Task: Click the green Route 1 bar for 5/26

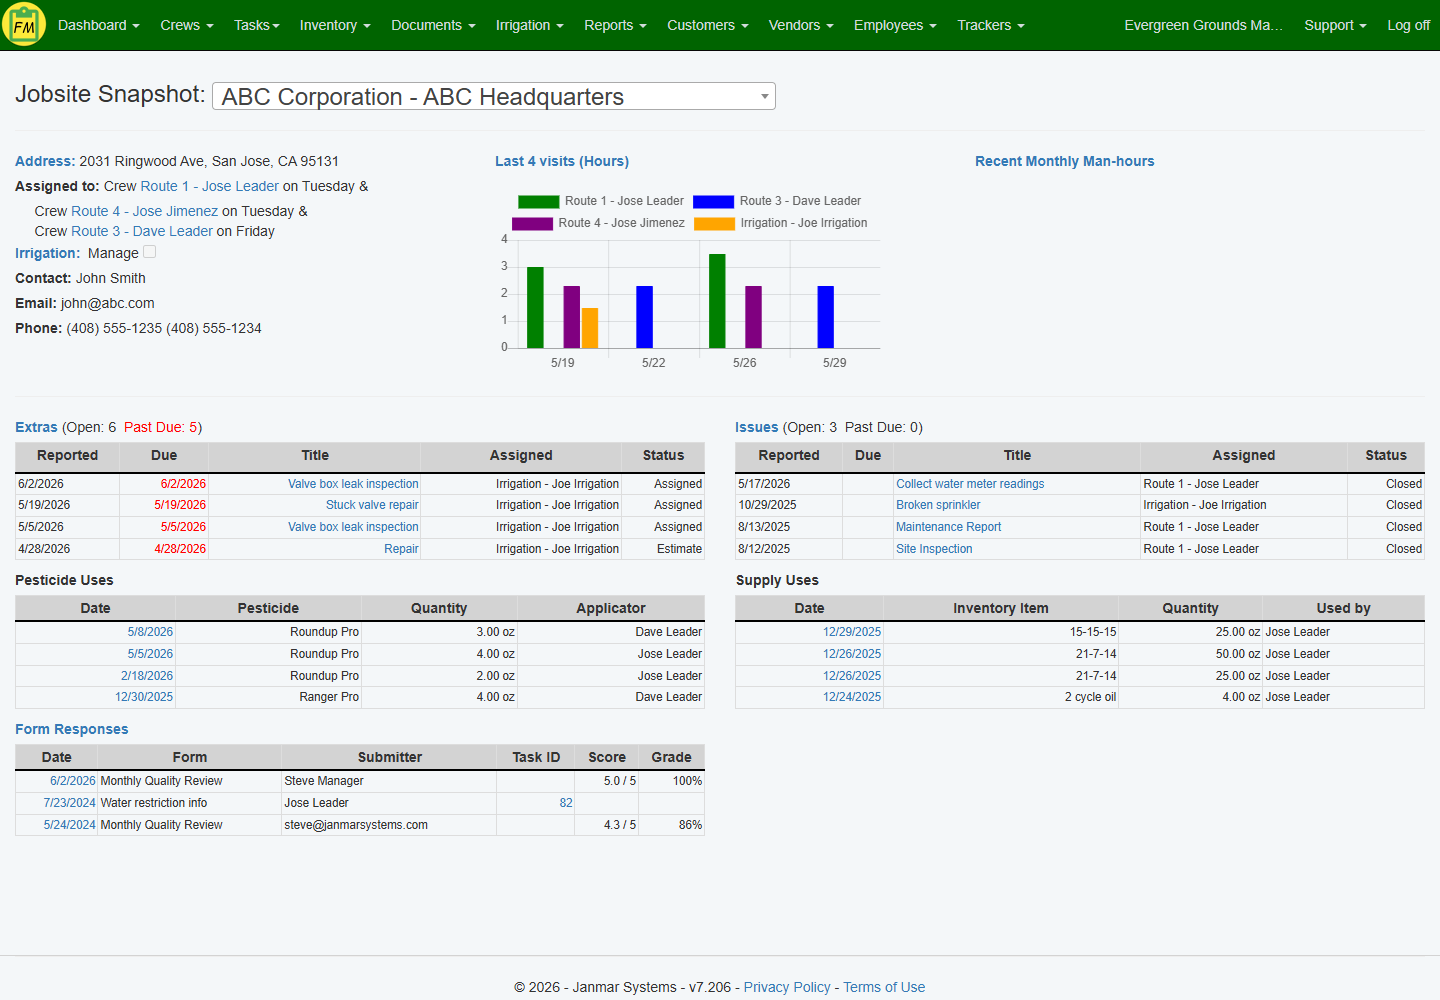Action: pyautogui.click(x=717, y=301)
